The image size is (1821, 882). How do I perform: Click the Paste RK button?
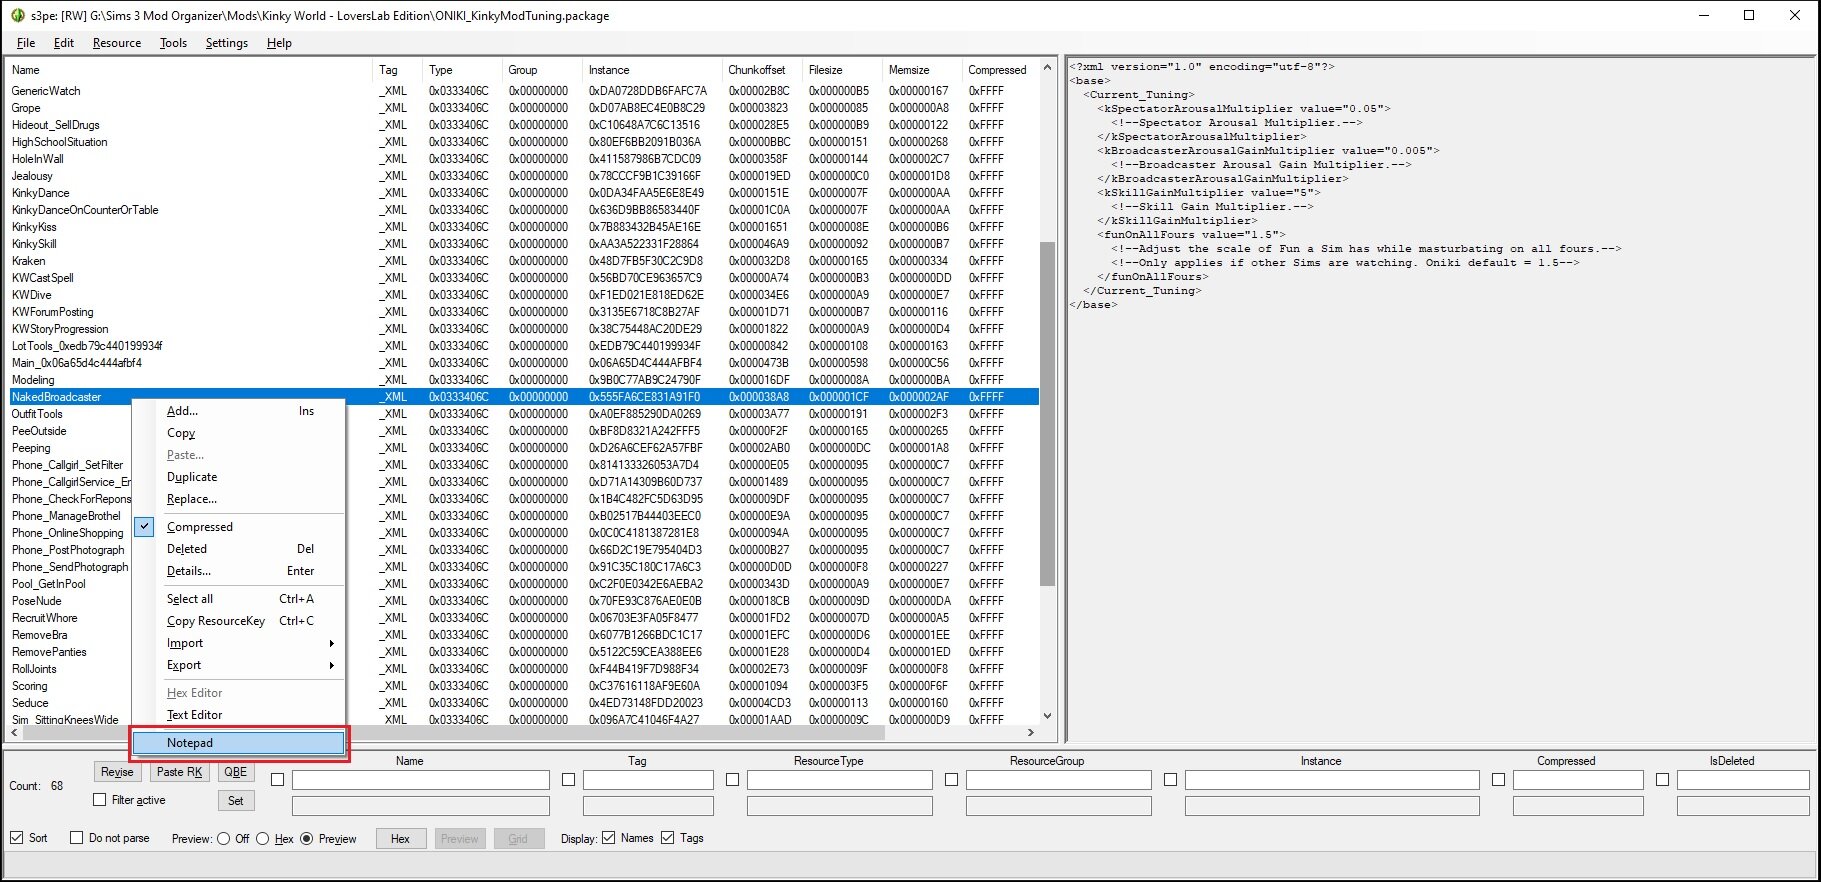click(x=180, y=772)
